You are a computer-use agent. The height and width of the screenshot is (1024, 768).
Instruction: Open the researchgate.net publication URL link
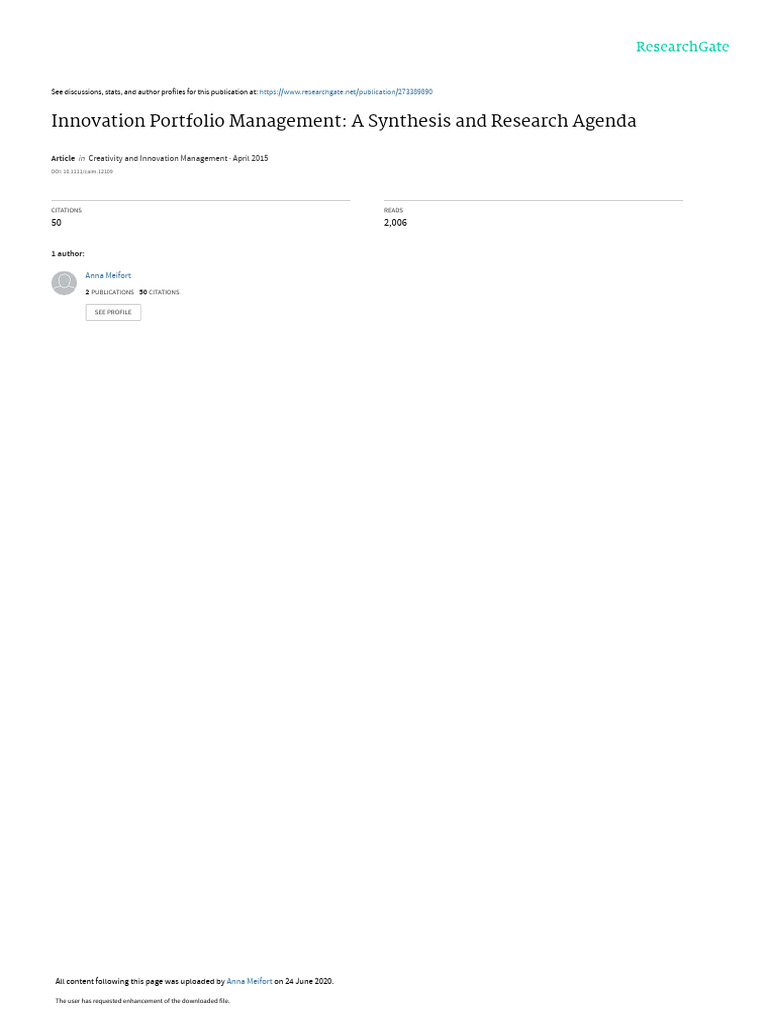coord(346,92)
